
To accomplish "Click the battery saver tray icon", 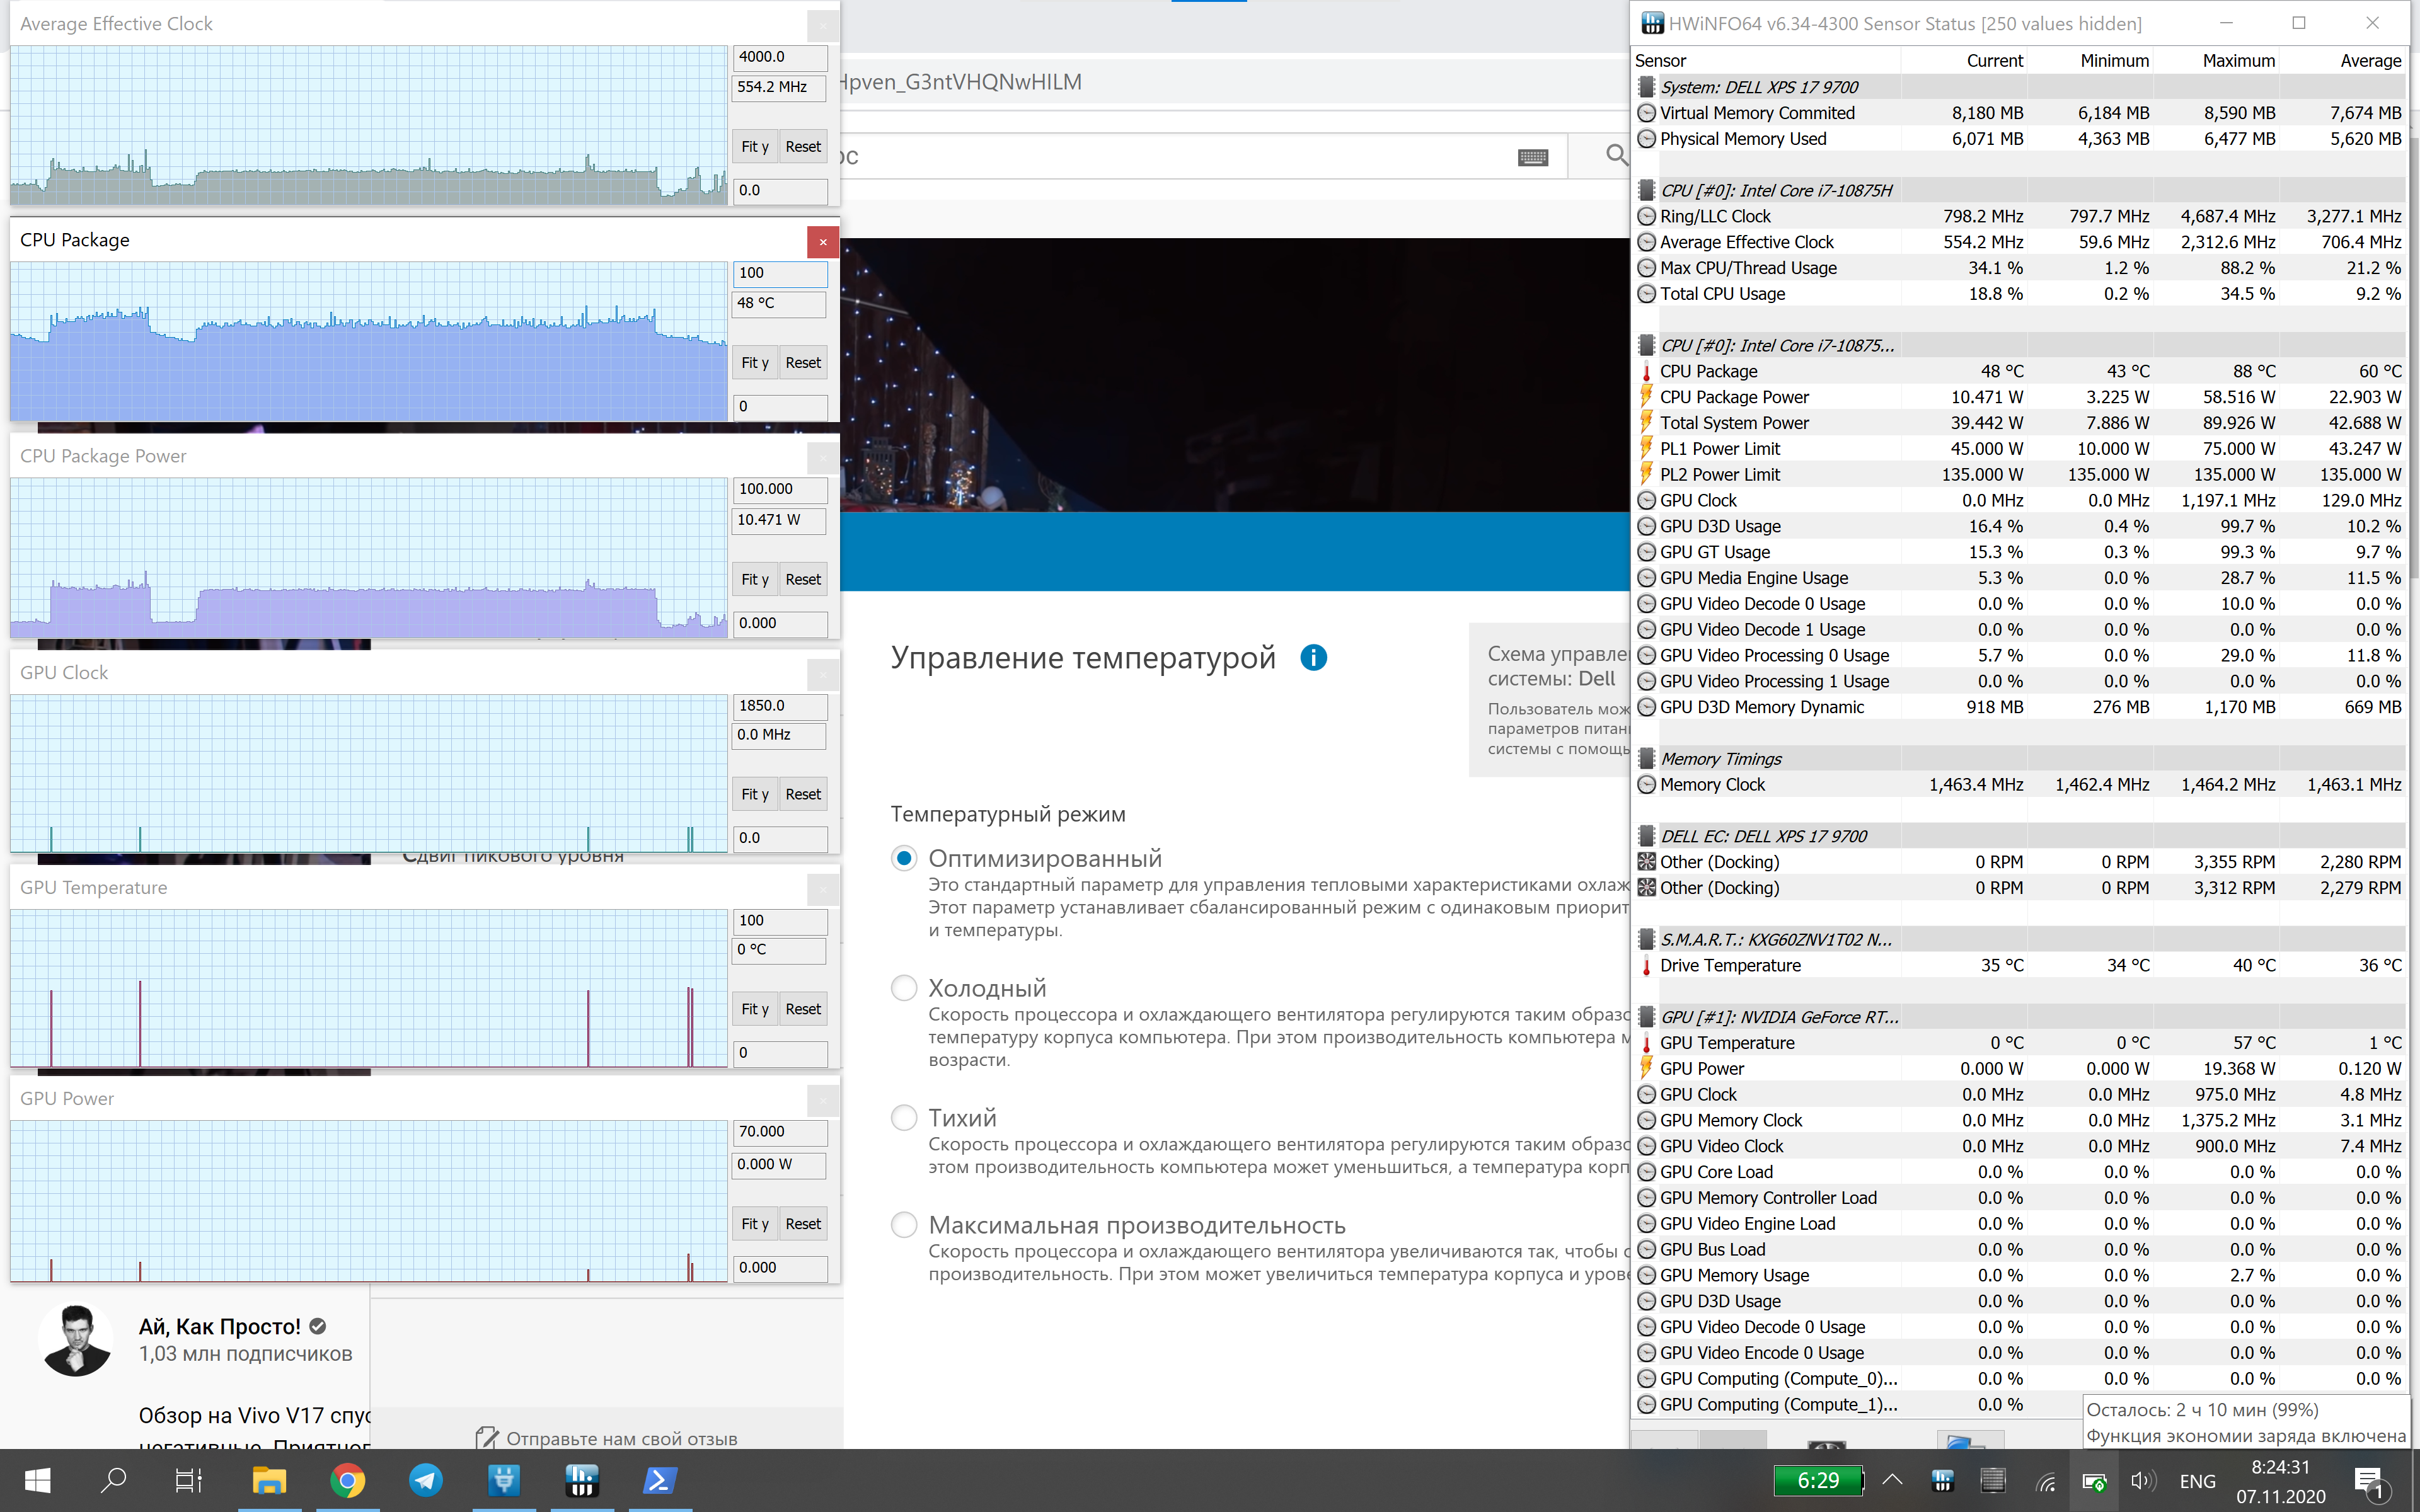I will point(2094,1482).
